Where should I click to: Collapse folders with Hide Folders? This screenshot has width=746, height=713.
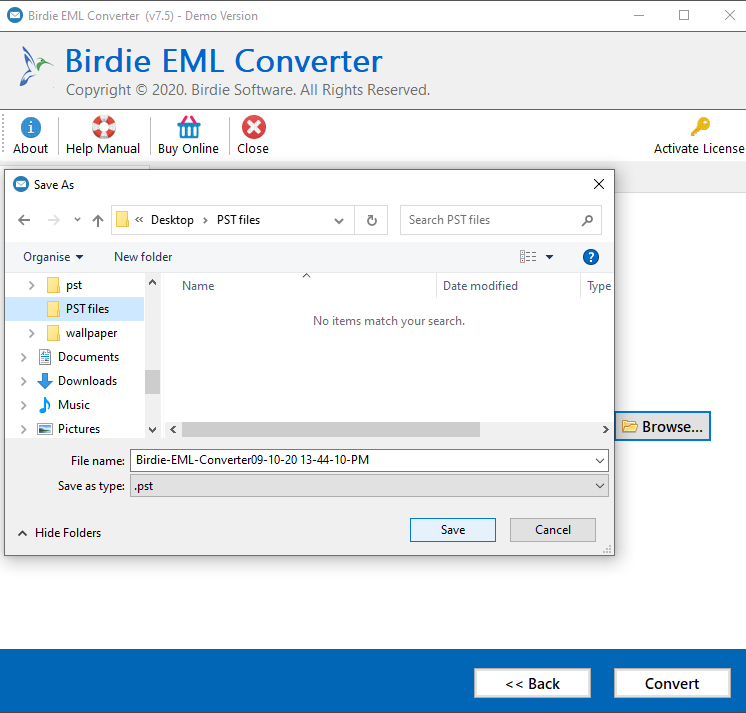pos(59,533)
